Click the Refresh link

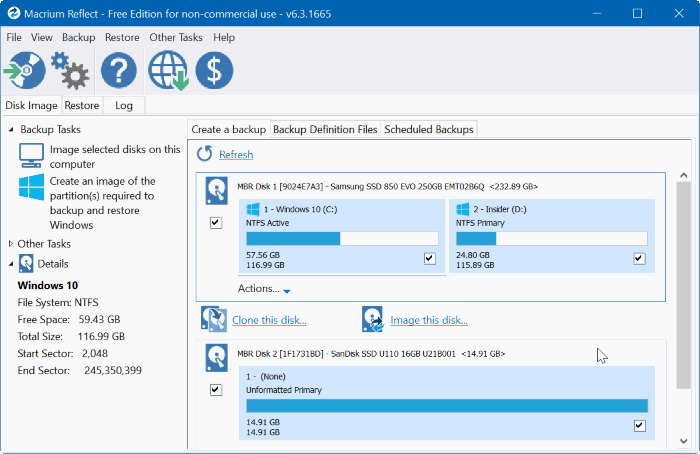click(x=236, y=154)
